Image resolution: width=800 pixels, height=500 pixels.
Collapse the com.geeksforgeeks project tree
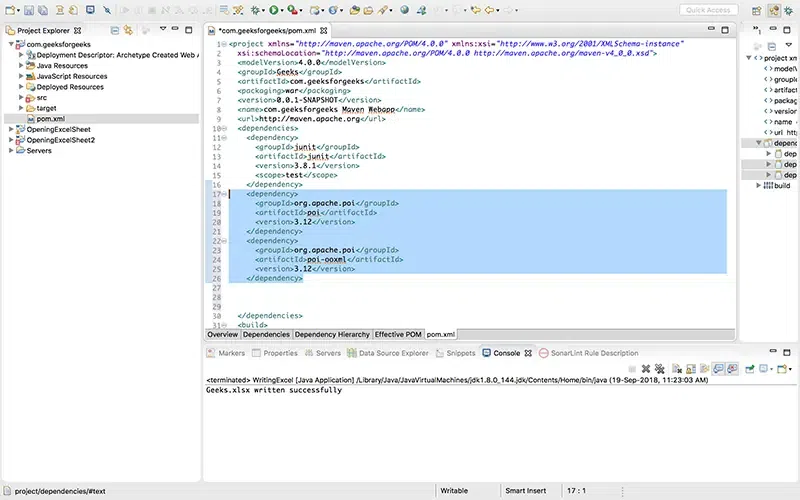click(x=9, y=45)
